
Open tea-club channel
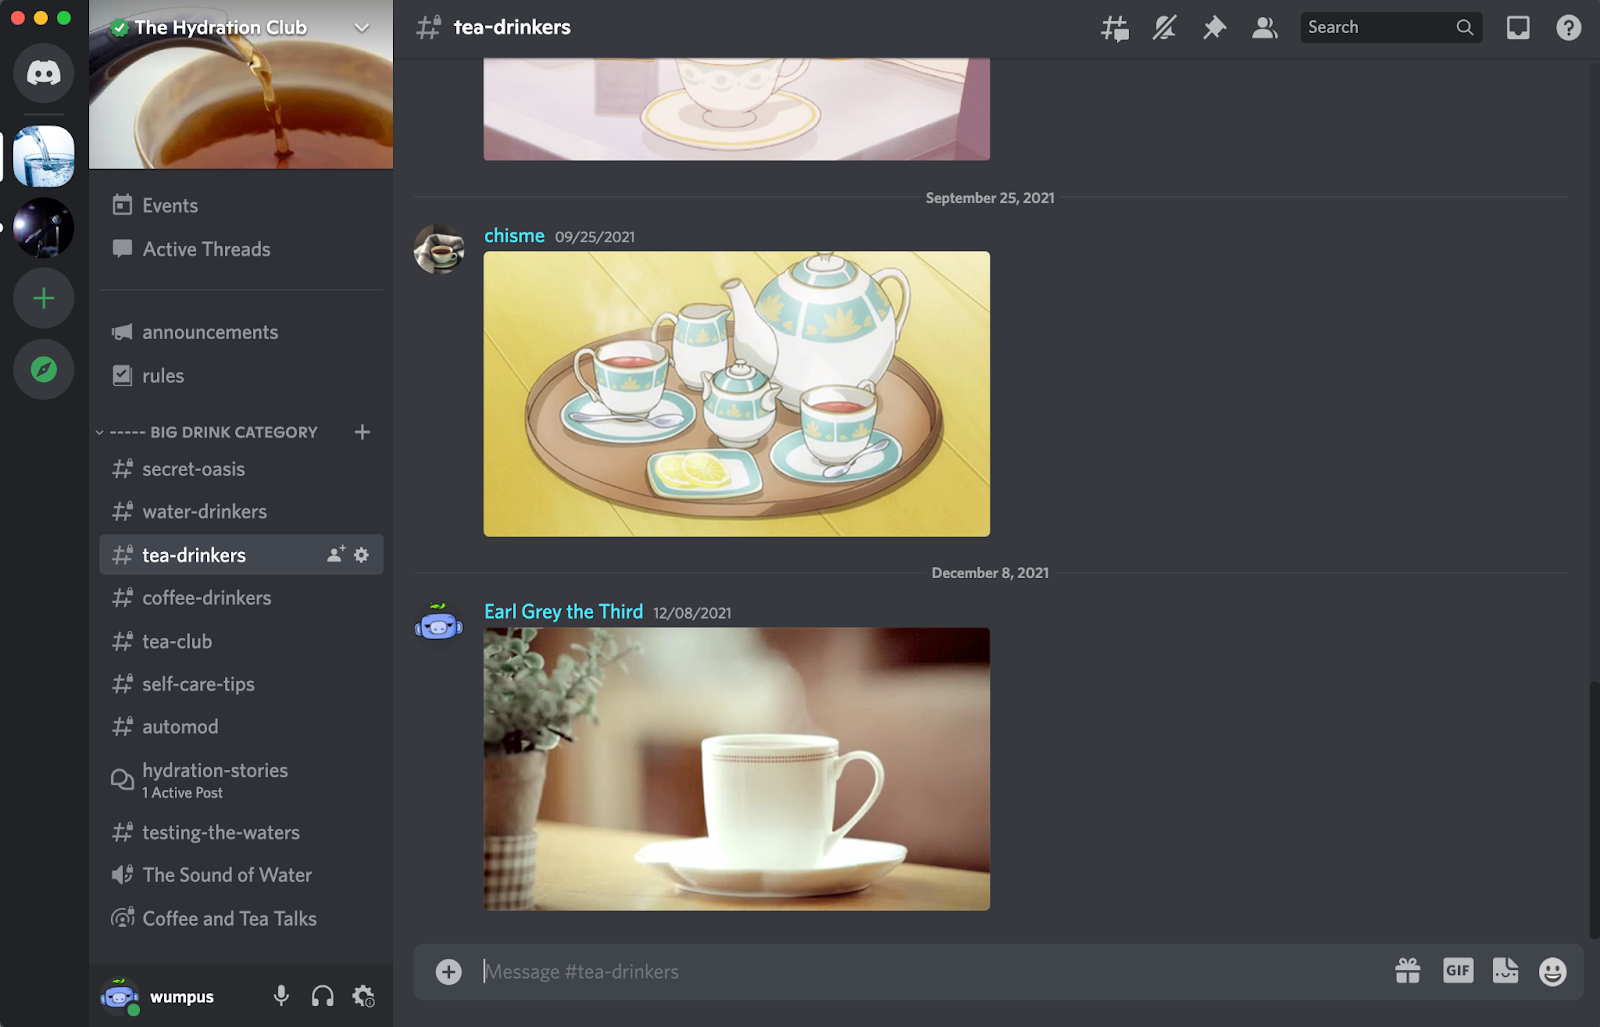click(241, 642)
